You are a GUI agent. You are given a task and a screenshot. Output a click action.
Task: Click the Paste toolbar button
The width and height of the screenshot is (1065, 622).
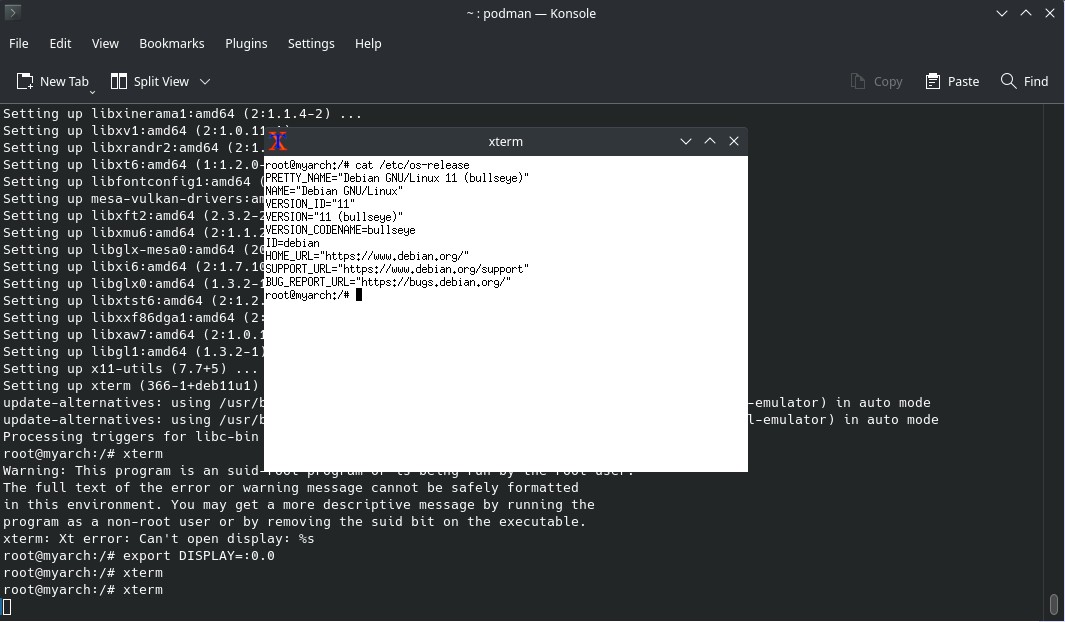[952, 81]
